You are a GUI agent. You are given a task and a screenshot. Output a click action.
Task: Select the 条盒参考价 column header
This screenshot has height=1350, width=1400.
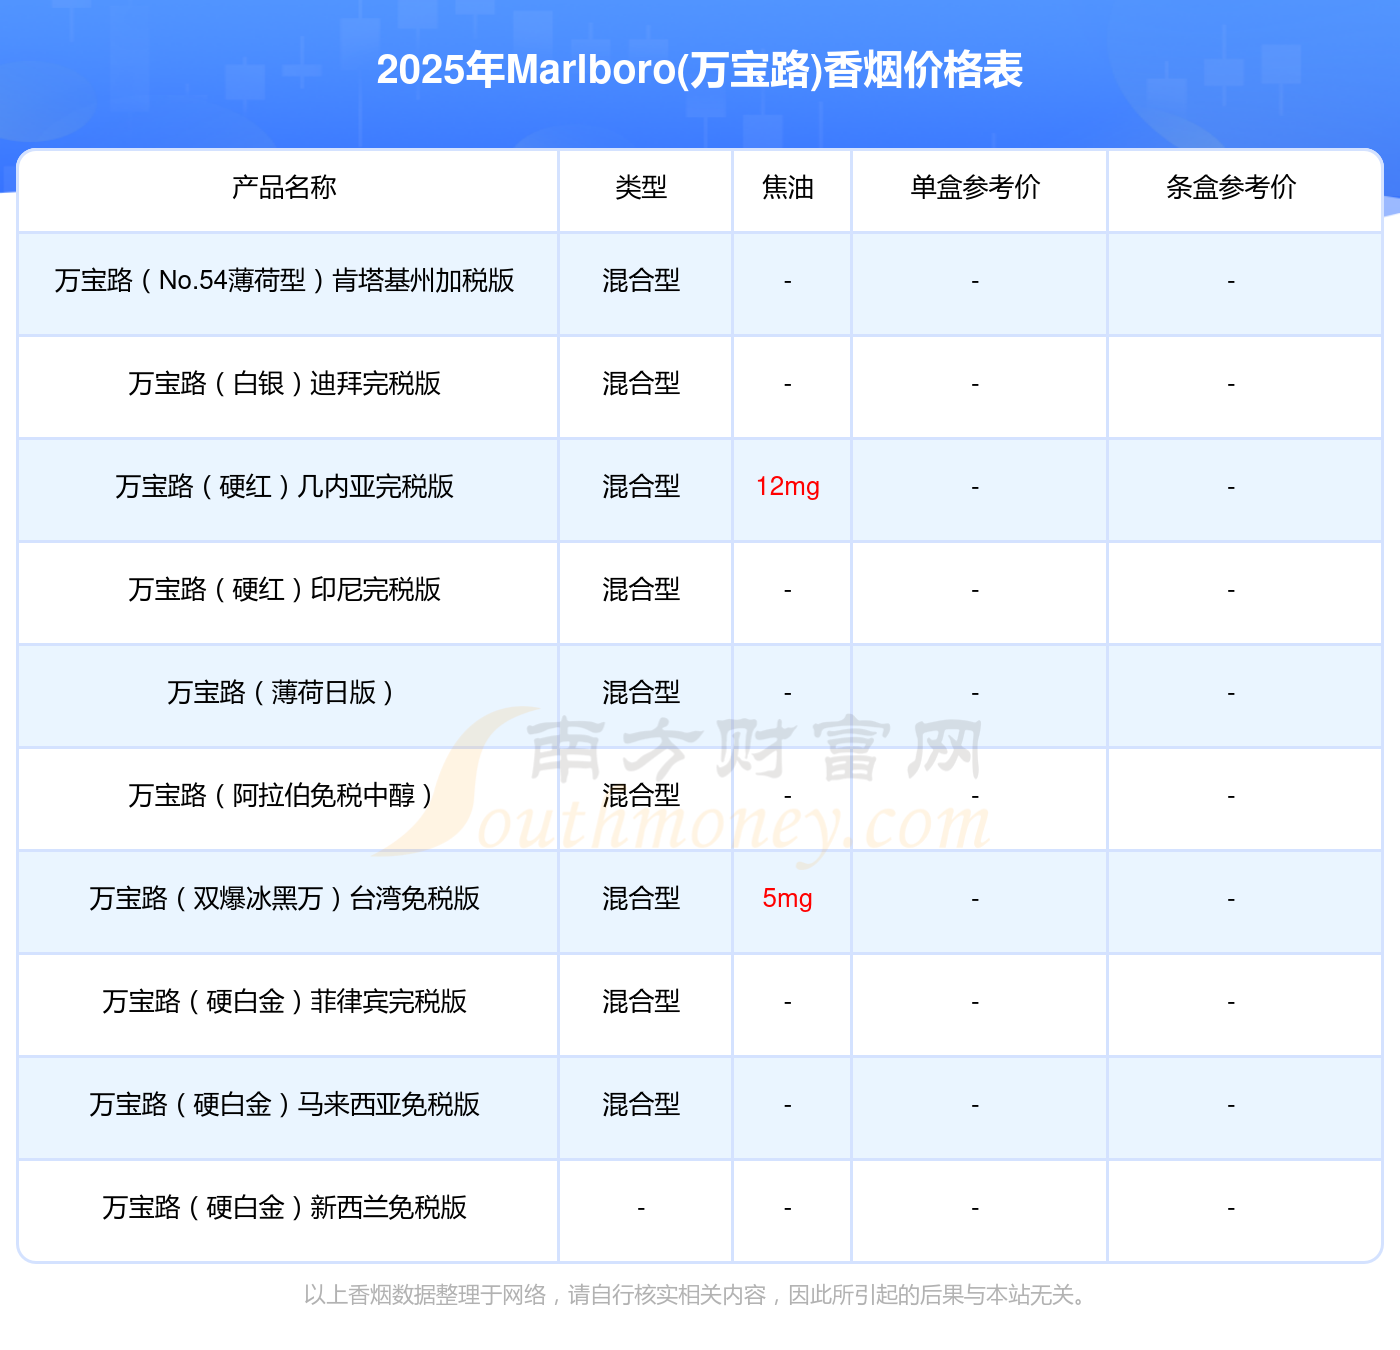point(1231,187)
